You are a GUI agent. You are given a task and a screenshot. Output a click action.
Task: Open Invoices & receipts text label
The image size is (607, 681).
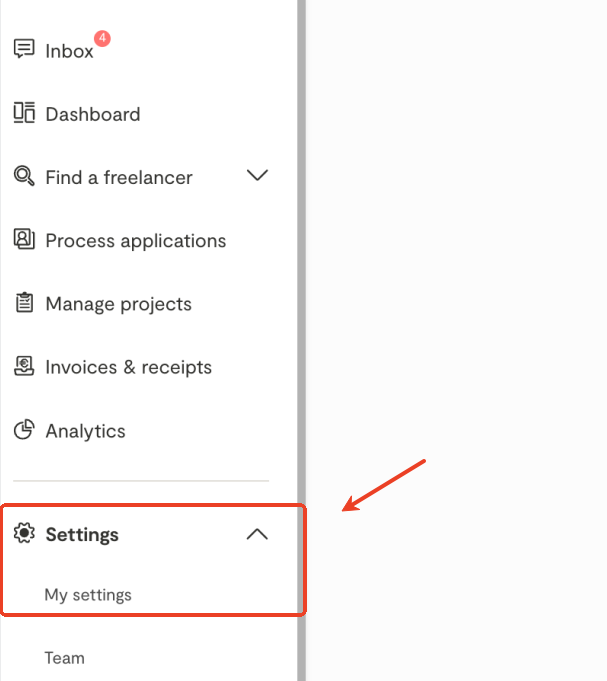[128, 368]
